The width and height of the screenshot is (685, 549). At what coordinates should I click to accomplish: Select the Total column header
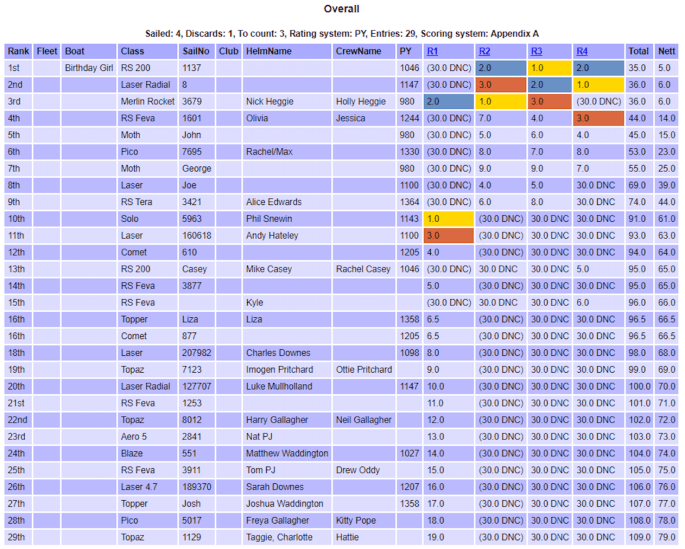click(638, 51)
